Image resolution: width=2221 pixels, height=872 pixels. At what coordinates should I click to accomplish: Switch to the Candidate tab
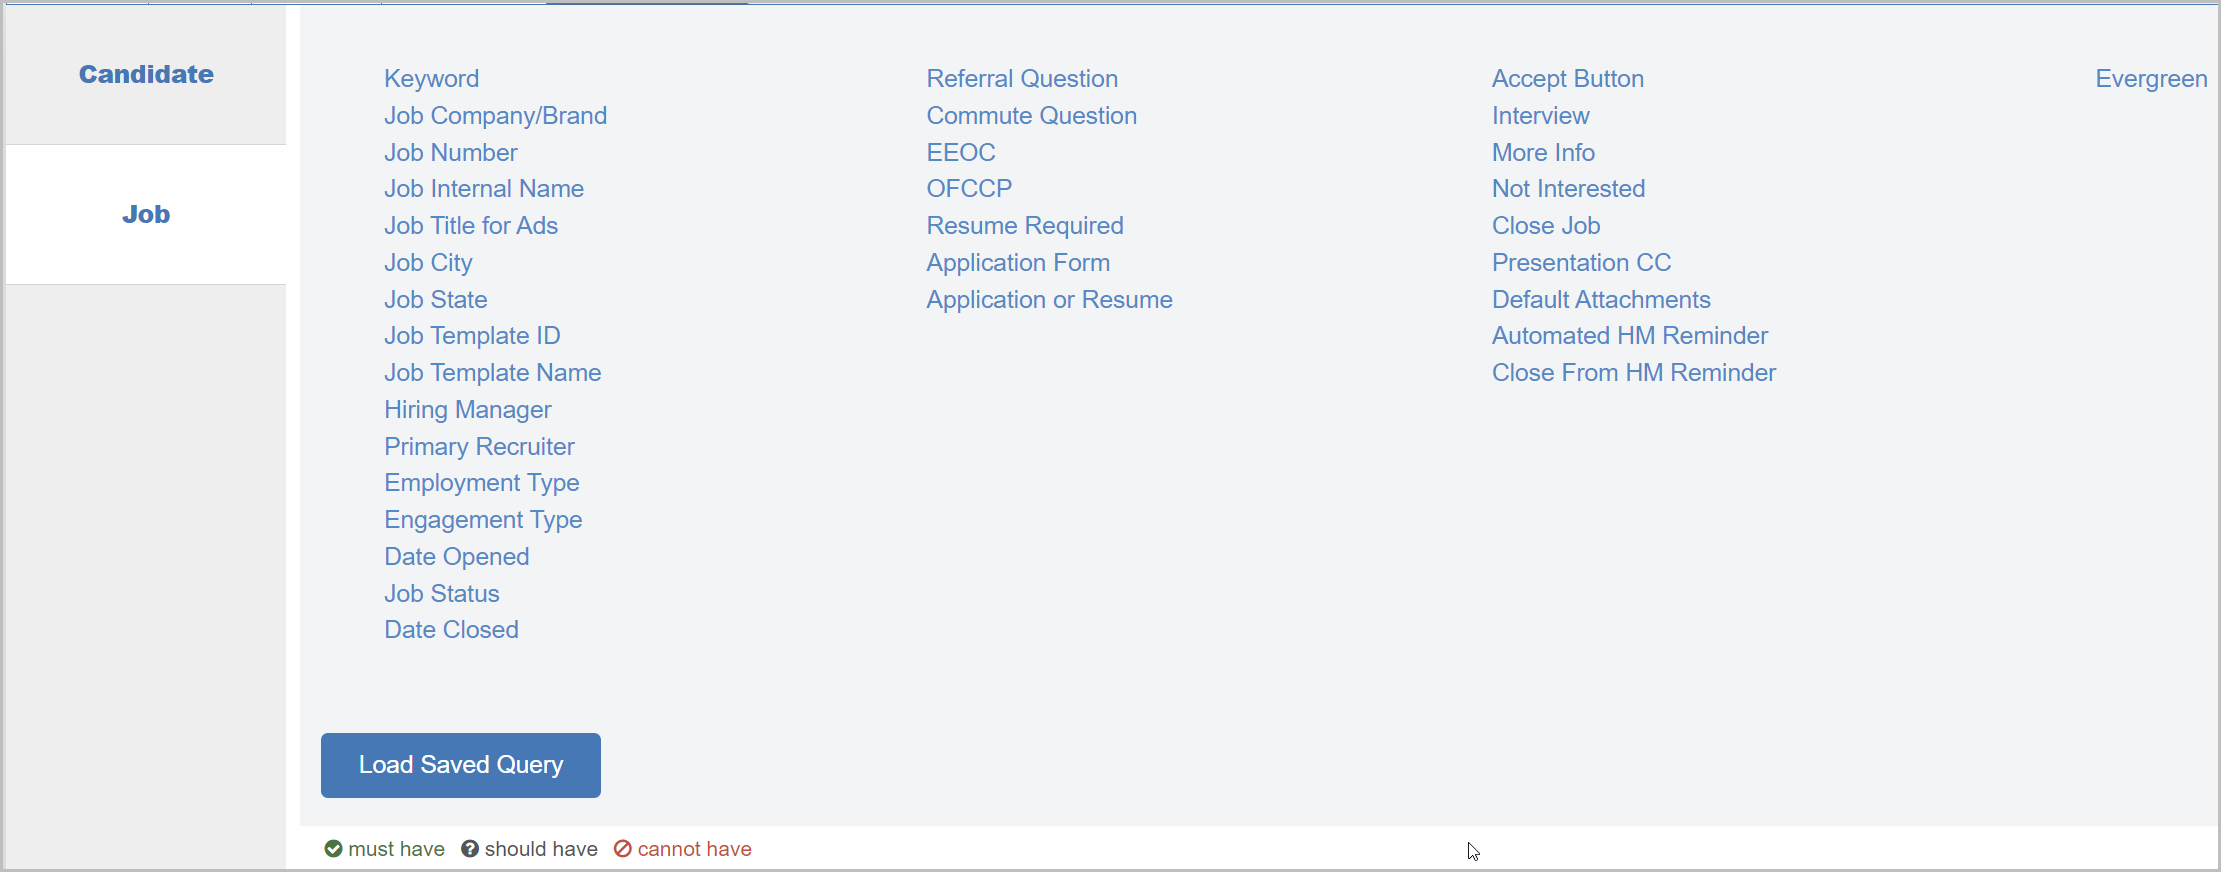click(146, 75)
